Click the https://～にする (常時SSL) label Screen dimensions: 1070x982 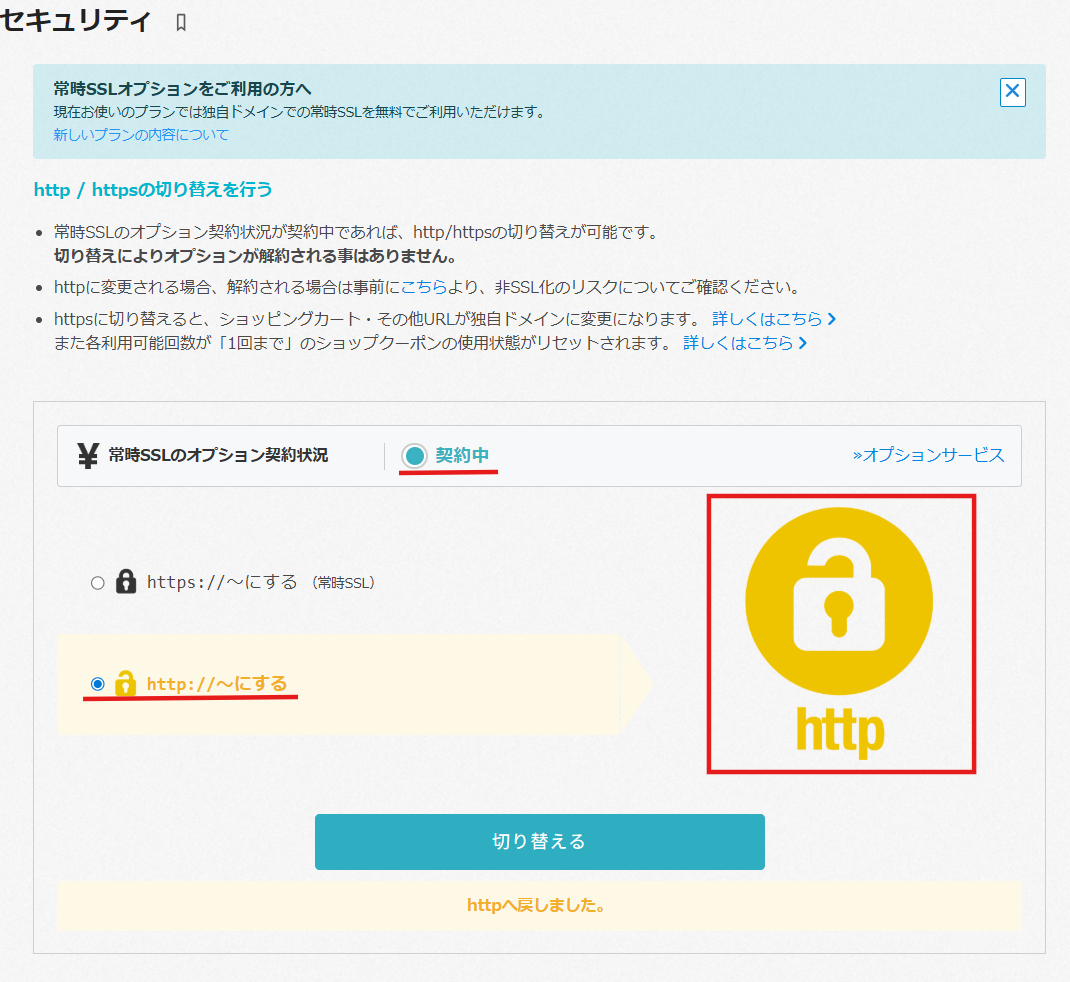[x=261, y=582]
